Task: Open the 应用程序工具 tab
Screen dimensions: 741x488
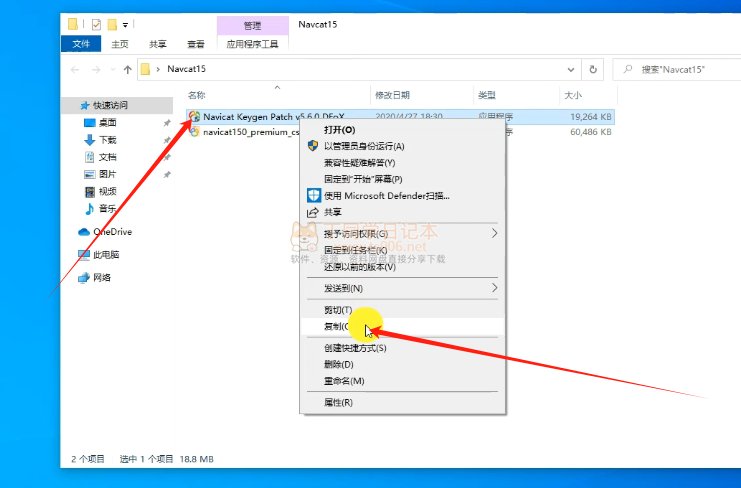Action: (x=252, y=44)
